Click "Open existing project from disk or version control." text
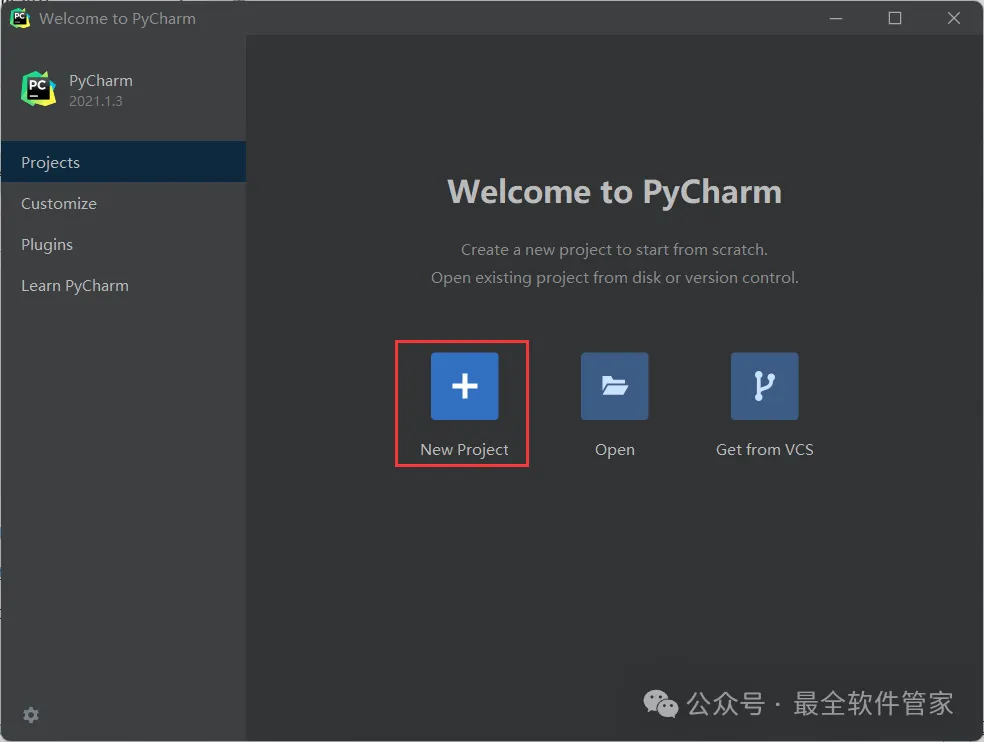 point(615,277)
